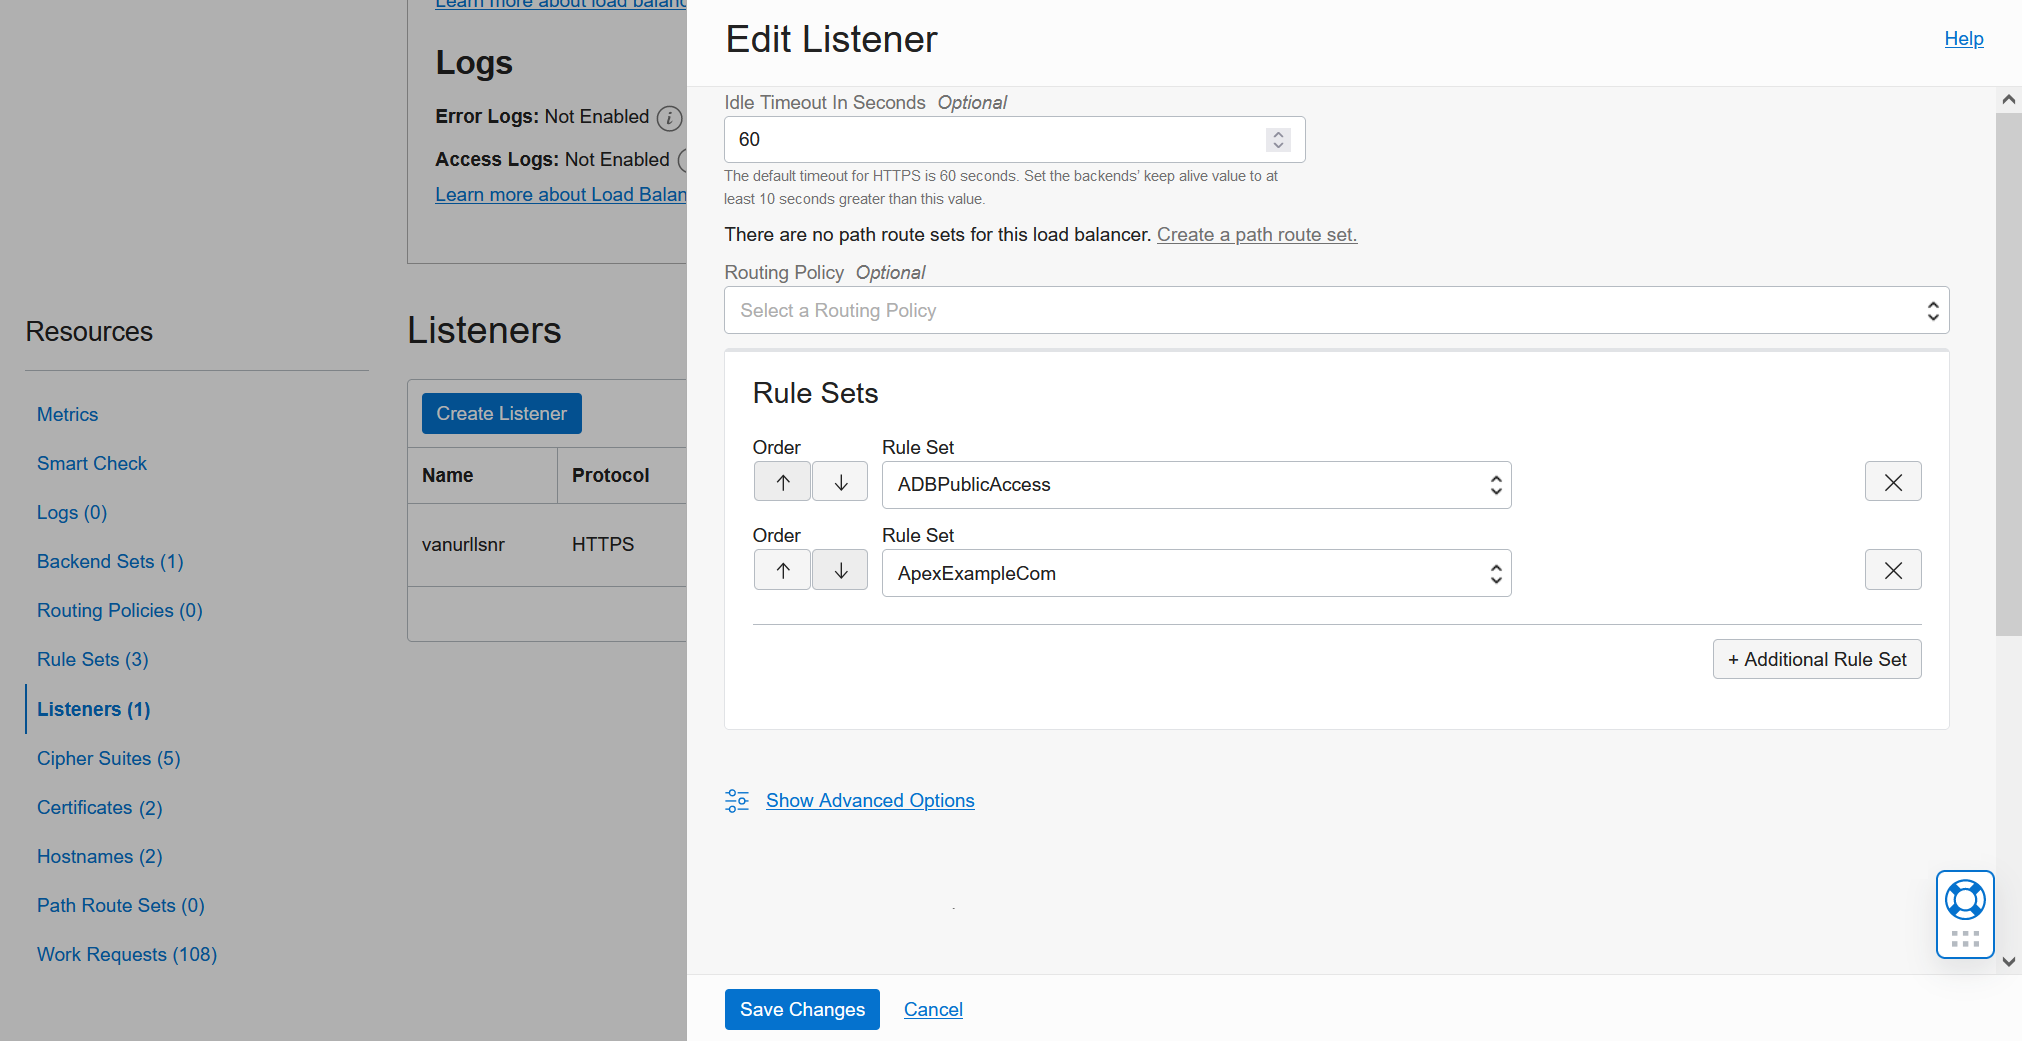Screen dimensions: 2022x1041
Task: Open Certificates in the Resources list
Action: [99, 807]
